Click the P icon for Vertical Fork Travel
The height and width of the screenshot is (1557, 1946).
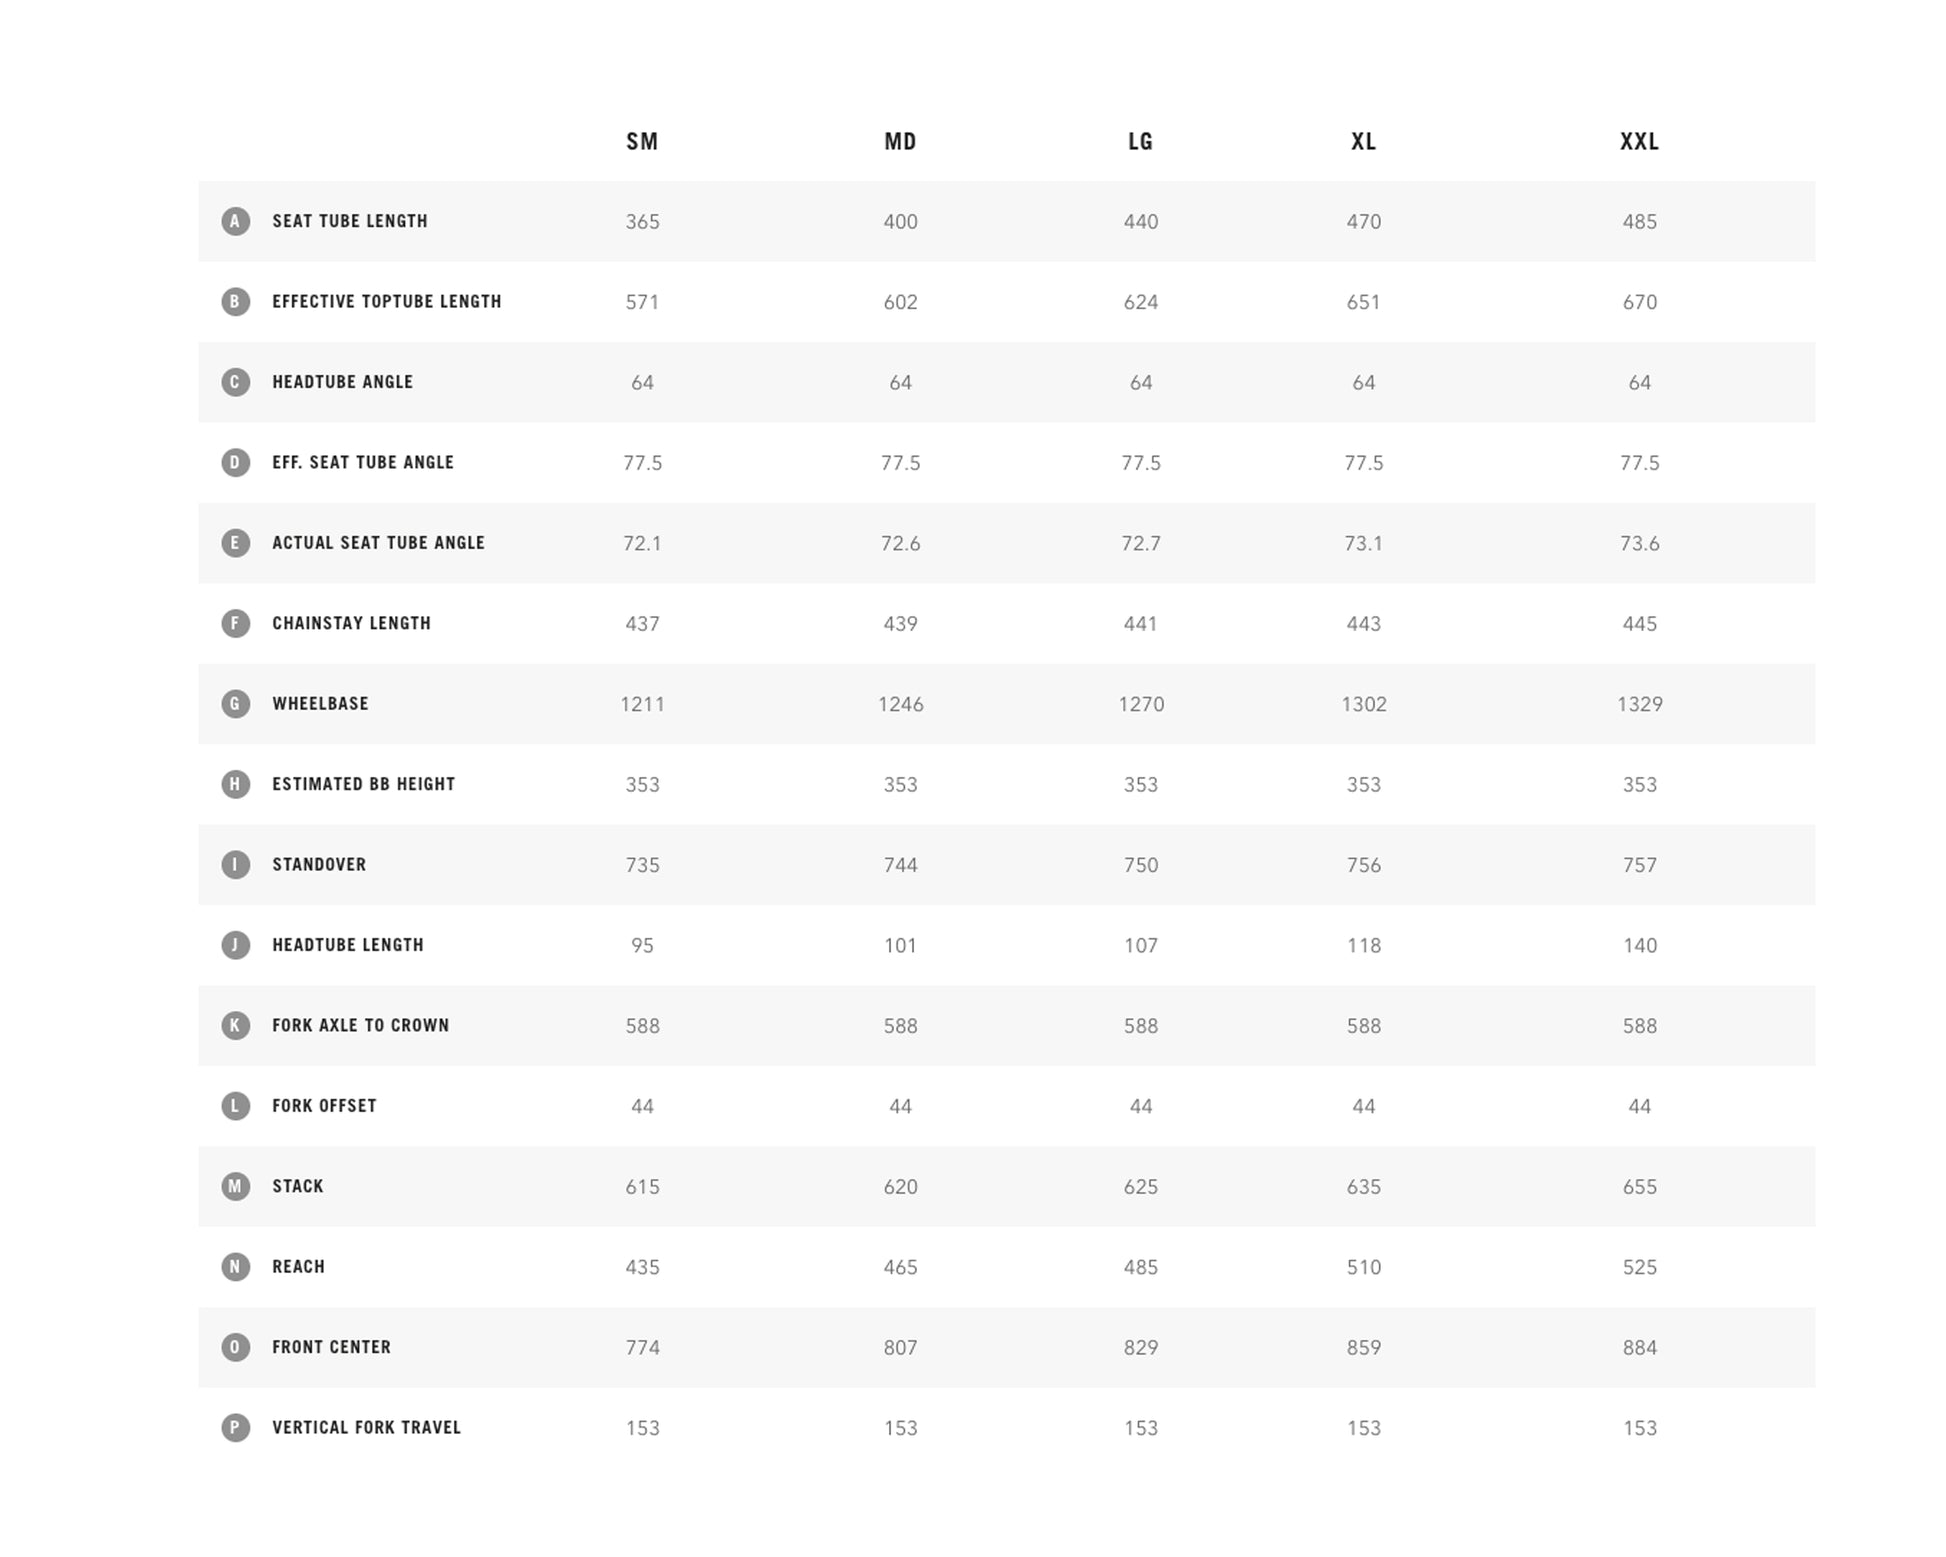[235, 1427]
